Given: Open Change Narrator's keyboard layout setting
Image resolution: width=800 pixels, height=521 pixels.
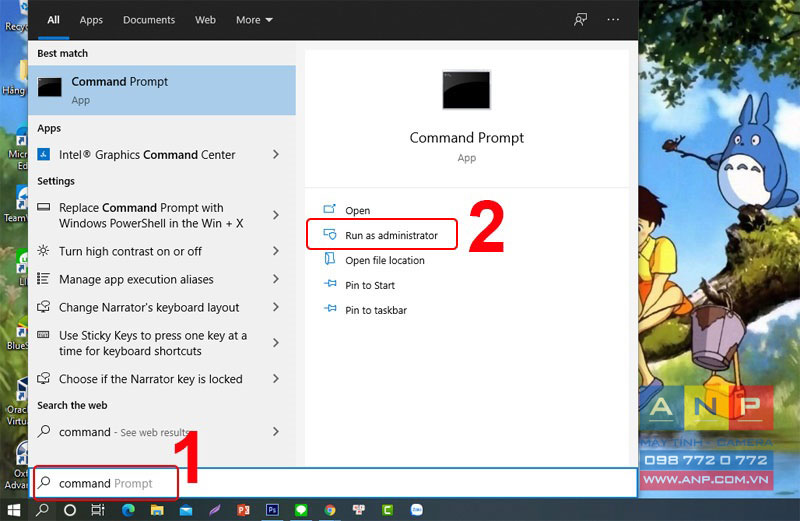Looking at the screenshot, I should tap(149, 308).
